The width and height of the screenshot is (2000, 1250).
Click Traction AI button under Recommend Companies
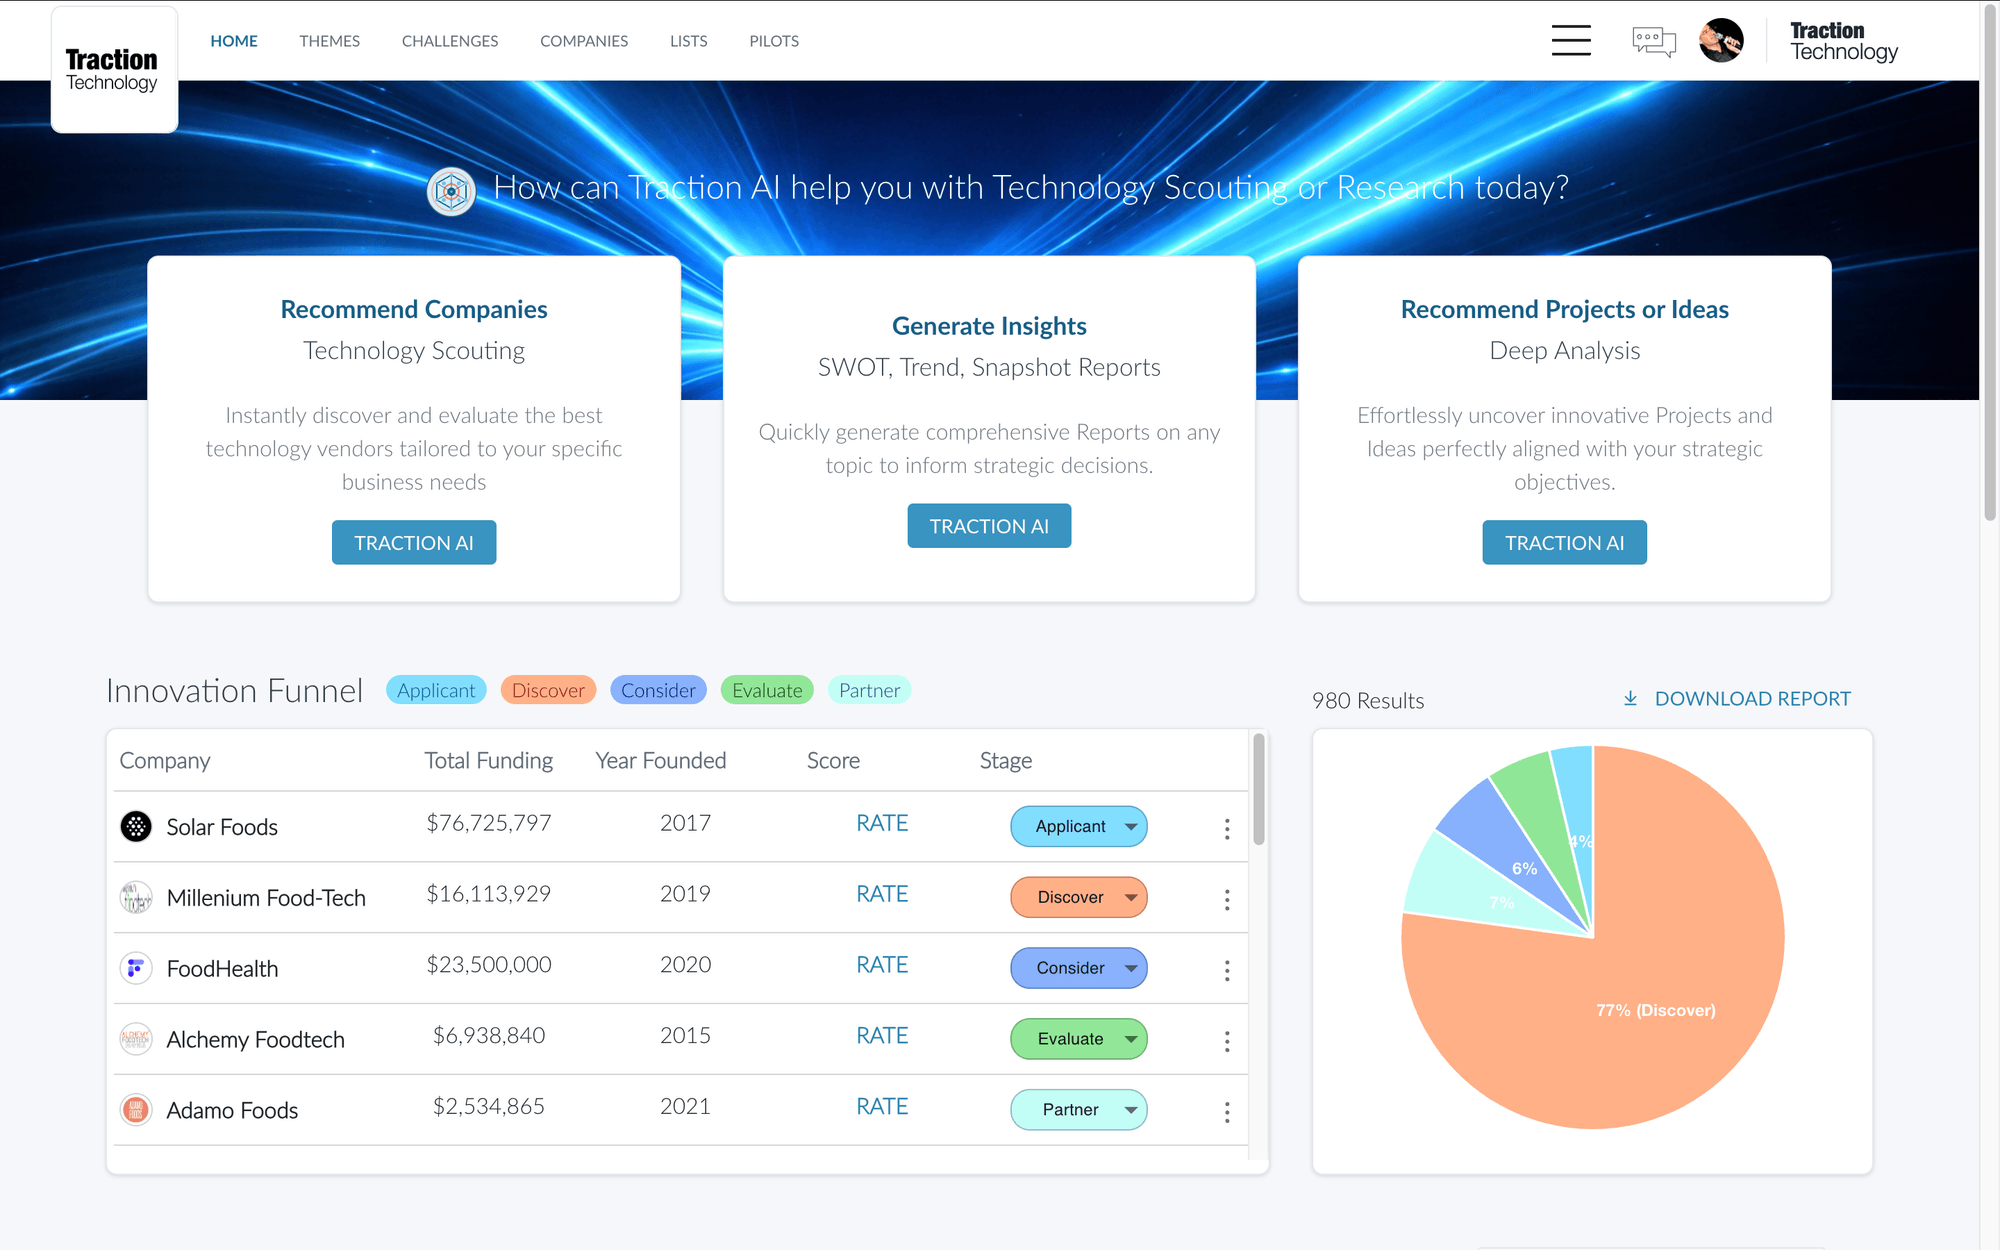pos(414,542)
